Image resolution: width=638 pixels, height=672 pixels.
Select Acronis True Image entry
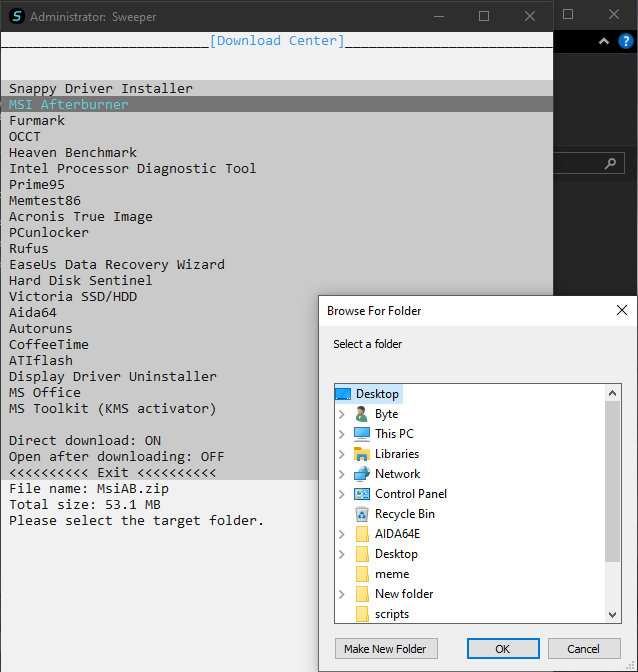point(81,217)
